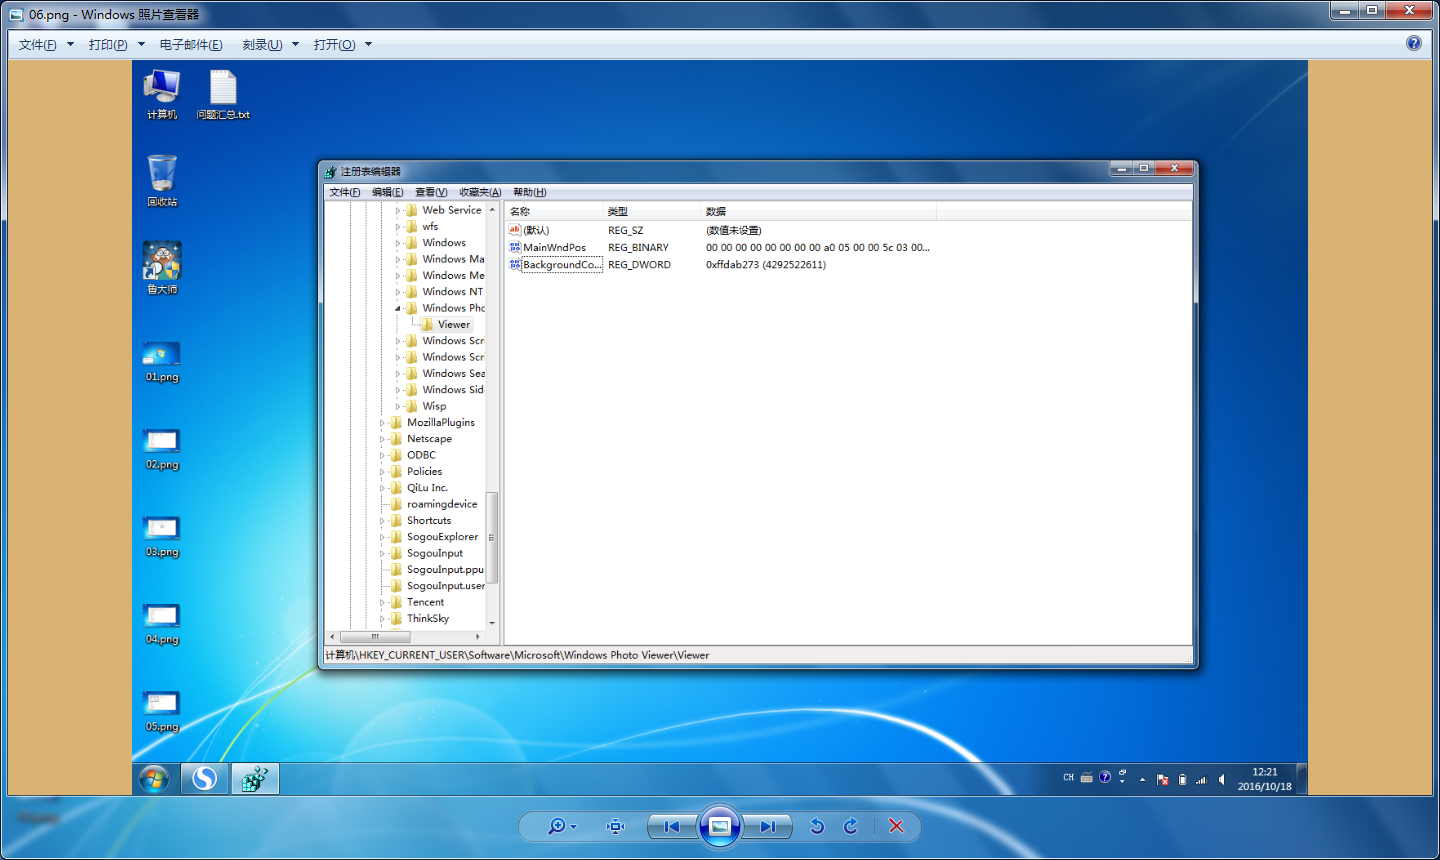Click the 问题汇总.txt file icon
The image size is (1440, 860).
pyautogui.click(x=223, y=95)
